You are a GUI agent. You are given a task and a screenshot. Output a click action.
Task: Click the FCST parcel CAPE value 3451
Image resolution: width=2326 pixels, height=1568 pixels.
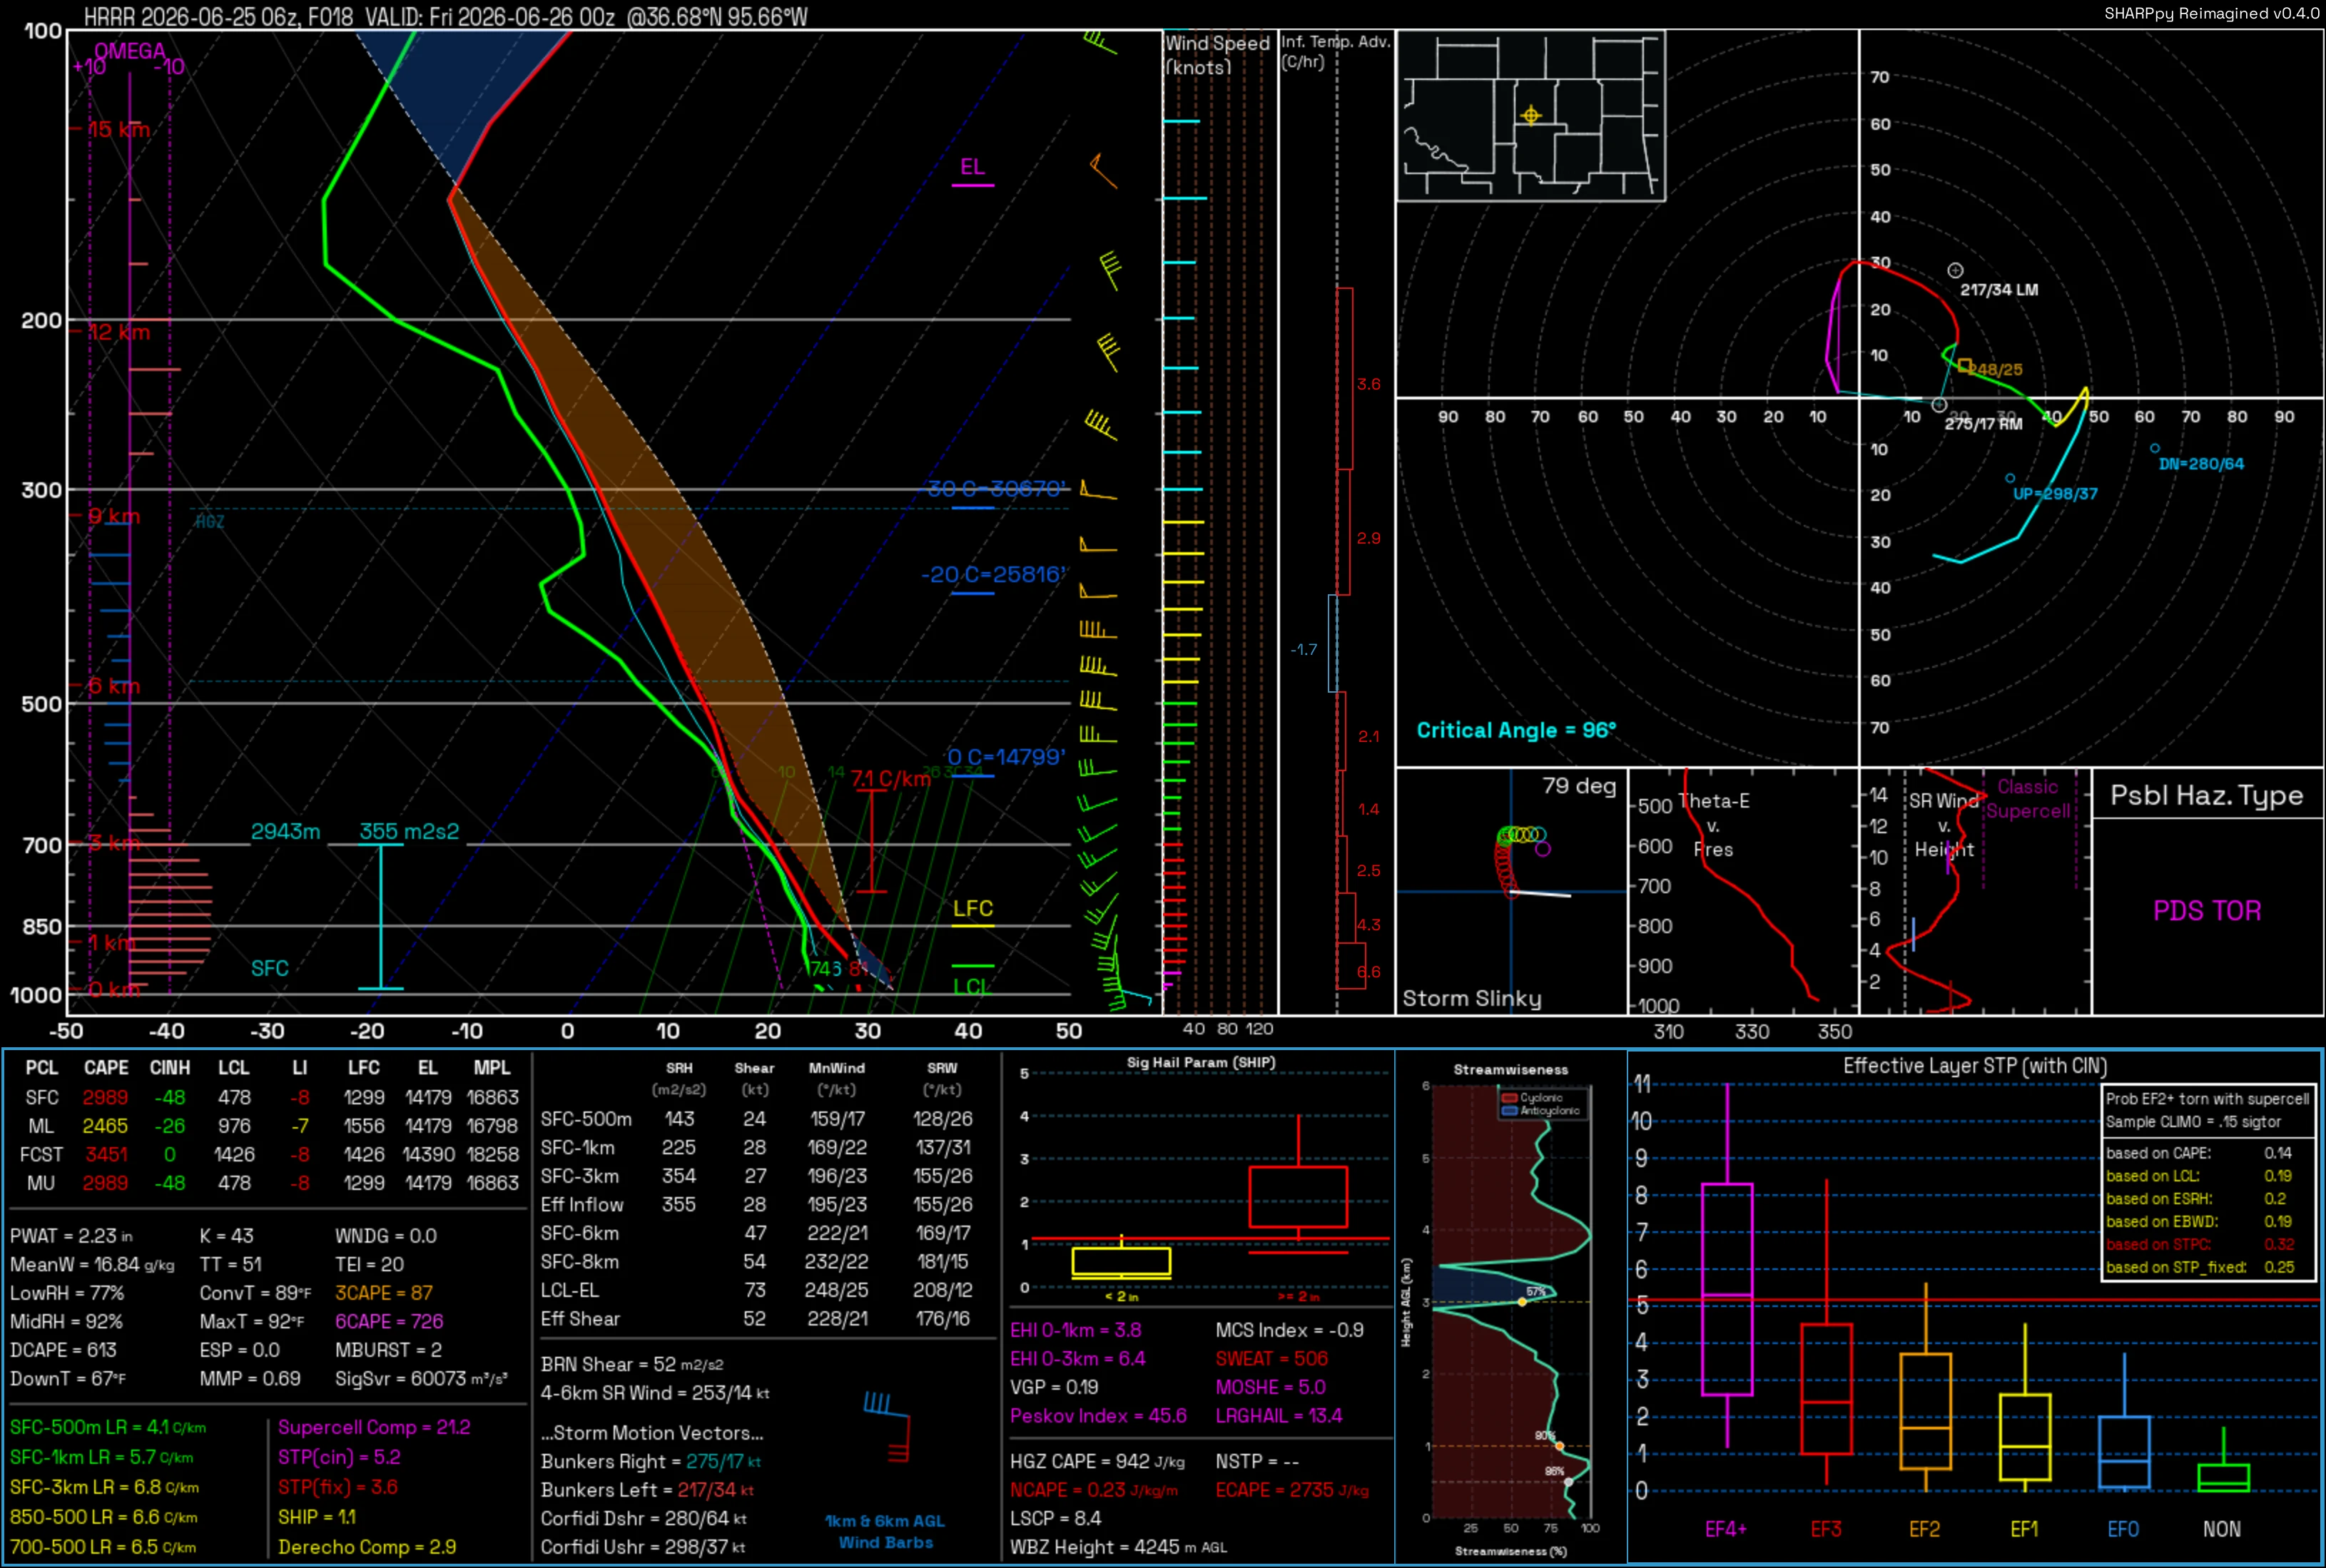pos(106,1154)
